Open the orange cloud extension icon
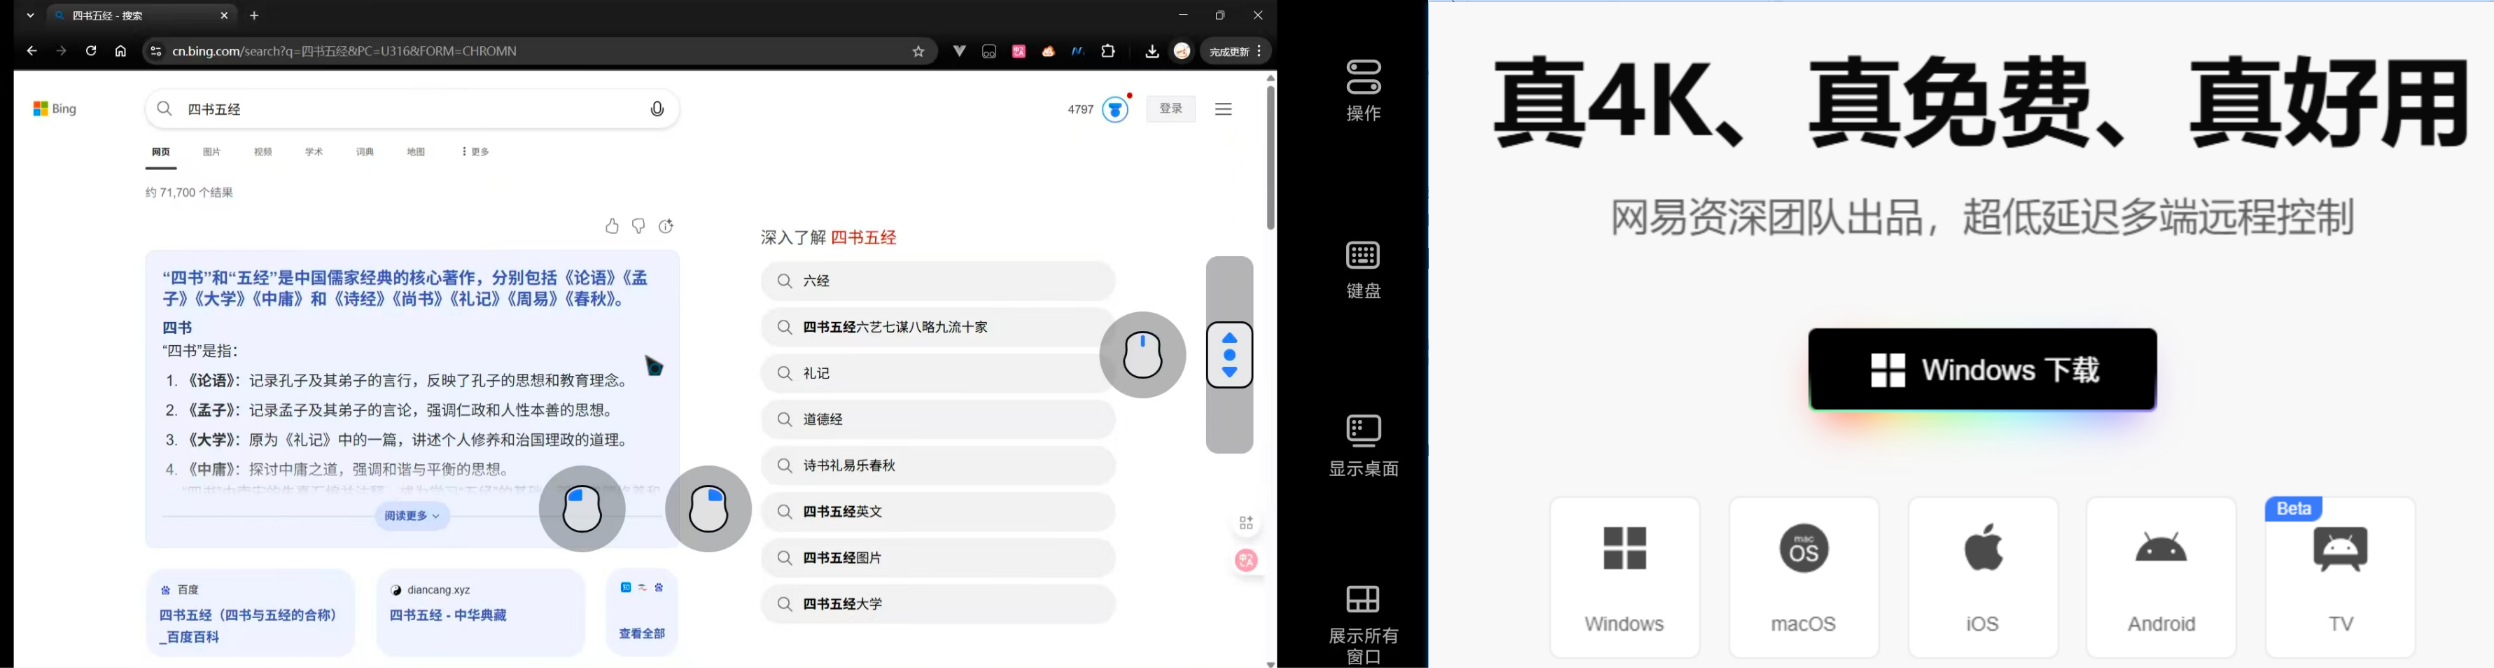Image resolution: width=2494 pixels, height=668 pixels. coord(1048,51)
